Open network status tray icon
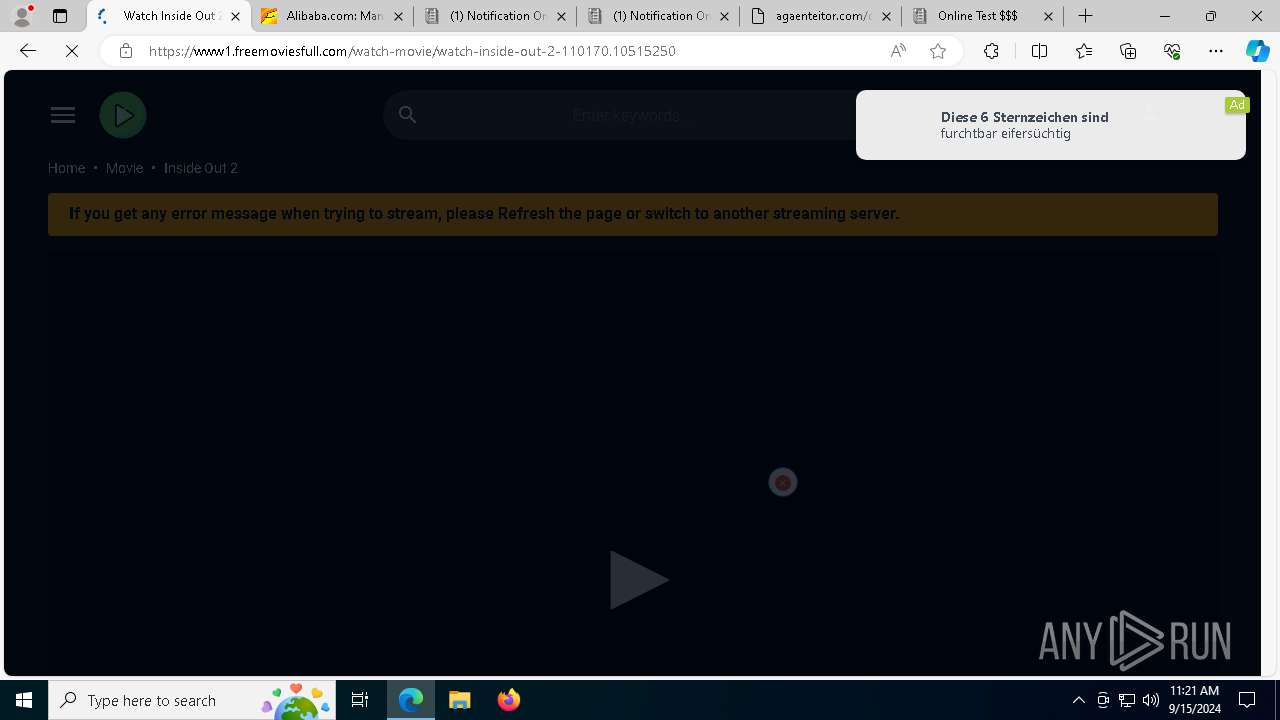 coord(1127,700)
